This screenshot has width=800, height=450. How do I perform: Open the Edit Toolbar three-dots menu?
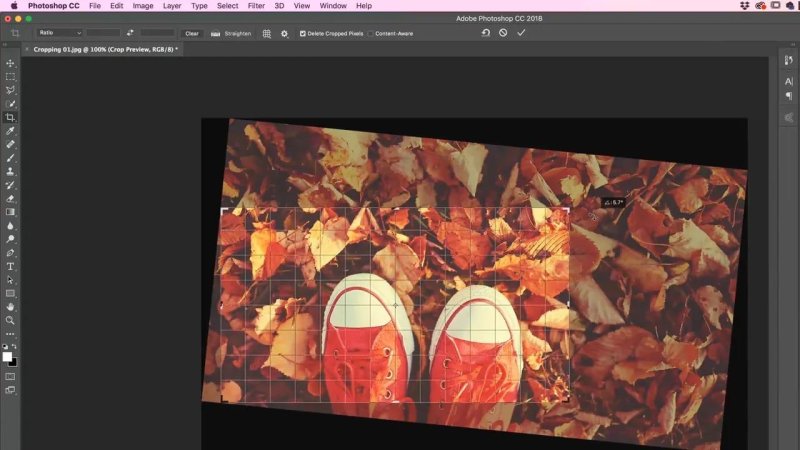pyautogui.click(x=10, y=334)
